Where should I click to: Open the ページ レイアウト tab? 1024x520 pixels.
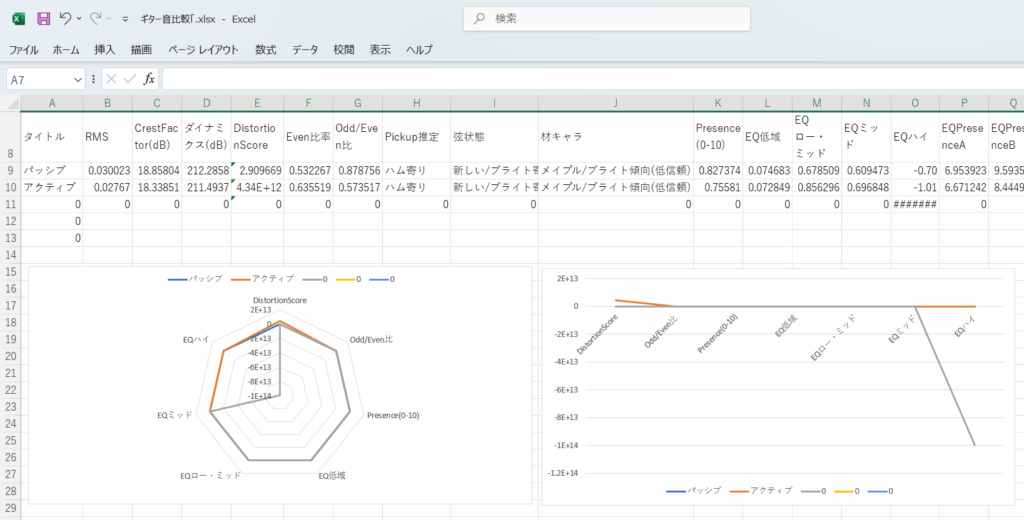[203, 49]
